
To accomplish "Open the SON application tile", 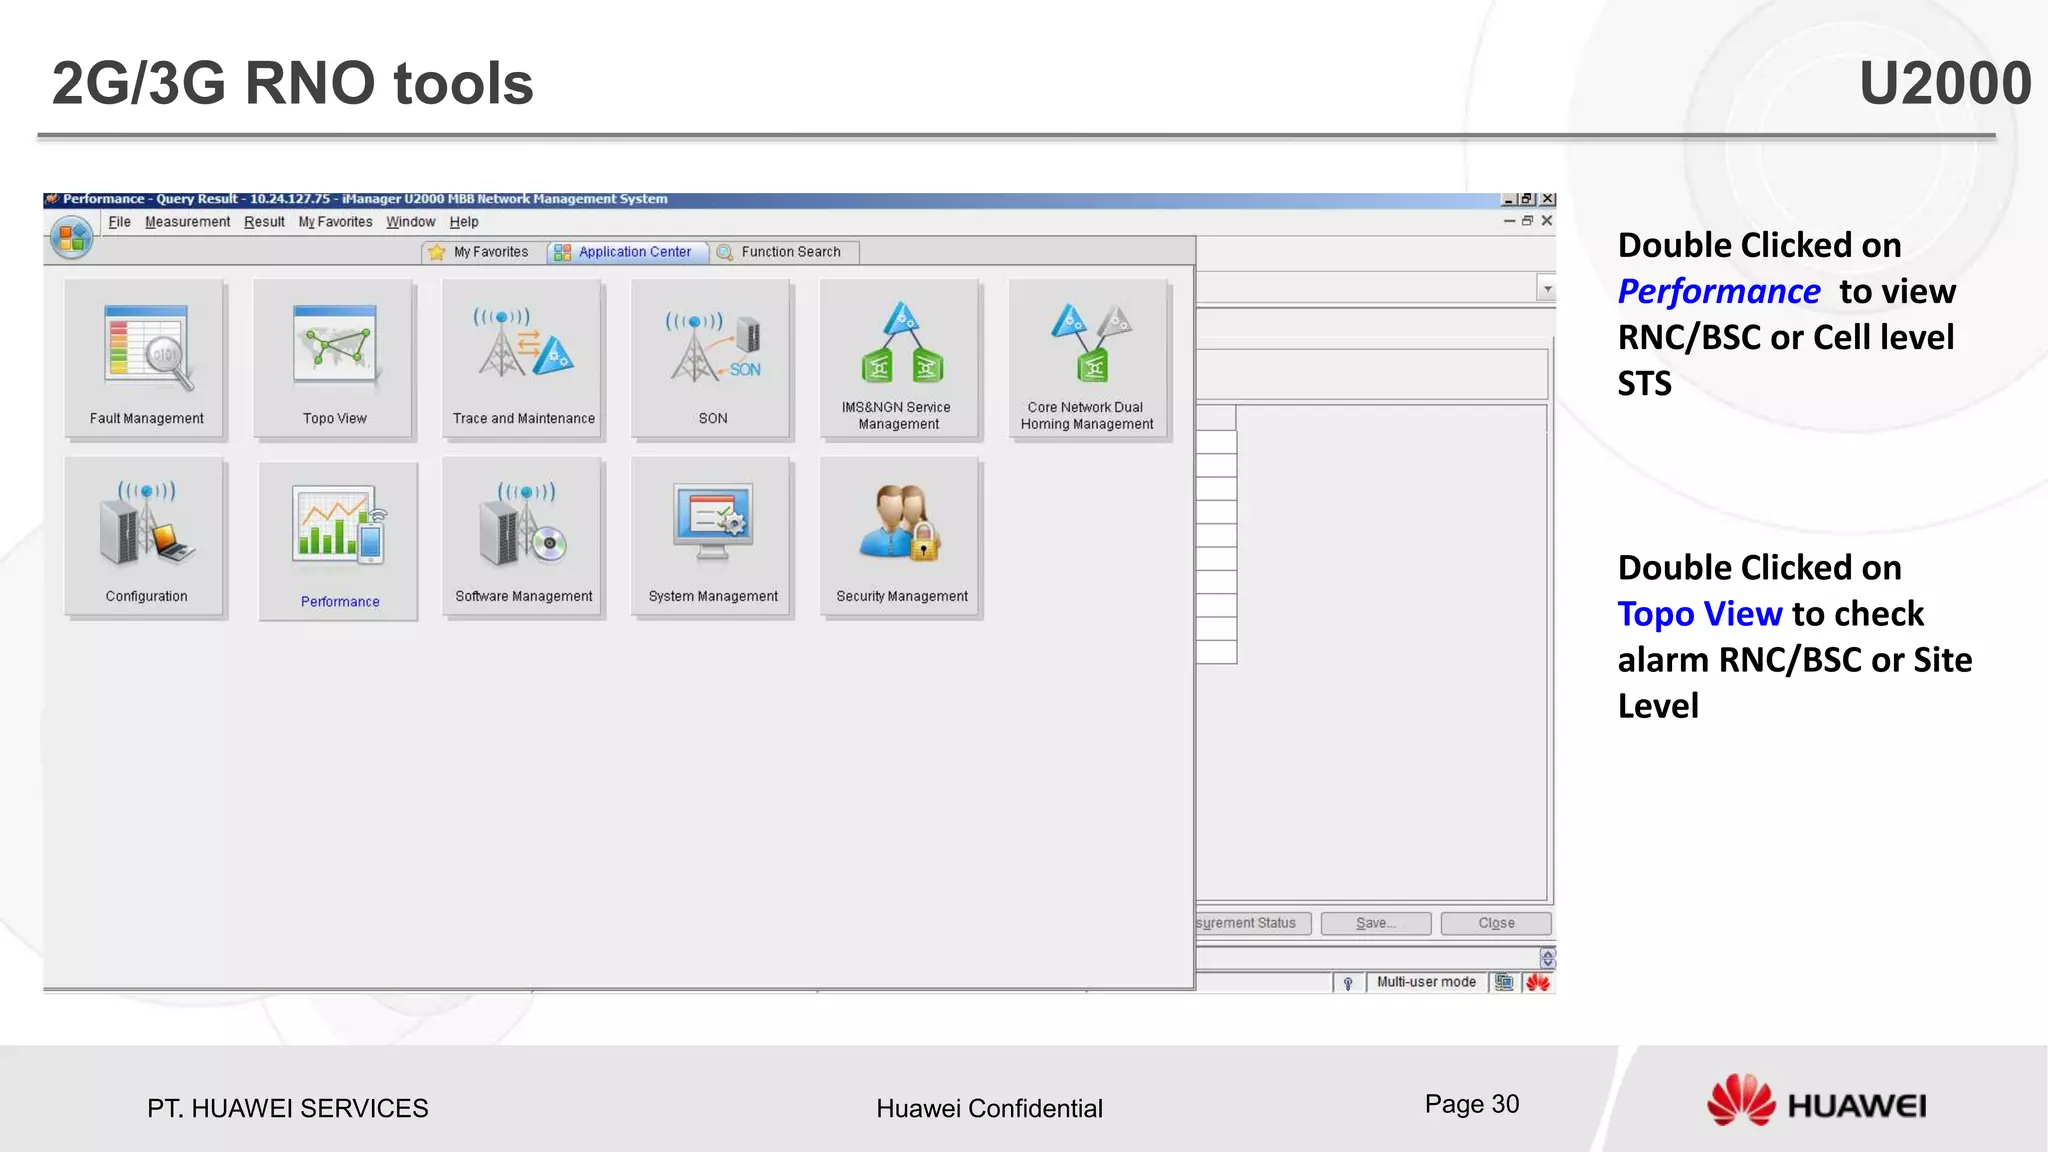I will coord(712,361).
